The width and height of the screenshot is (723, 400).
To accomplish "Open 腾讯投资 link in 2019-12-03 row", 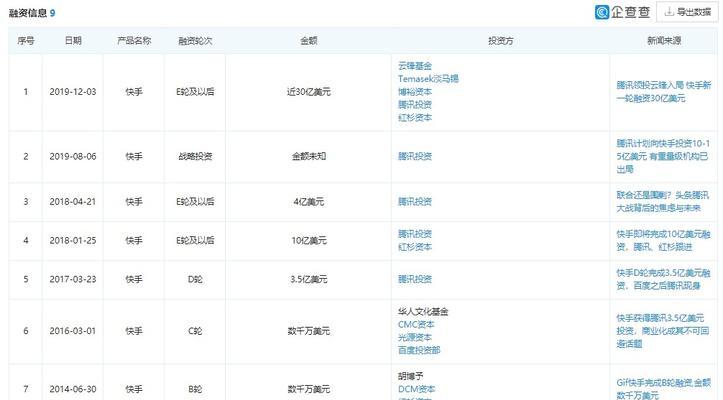I will tap(415, 105).
